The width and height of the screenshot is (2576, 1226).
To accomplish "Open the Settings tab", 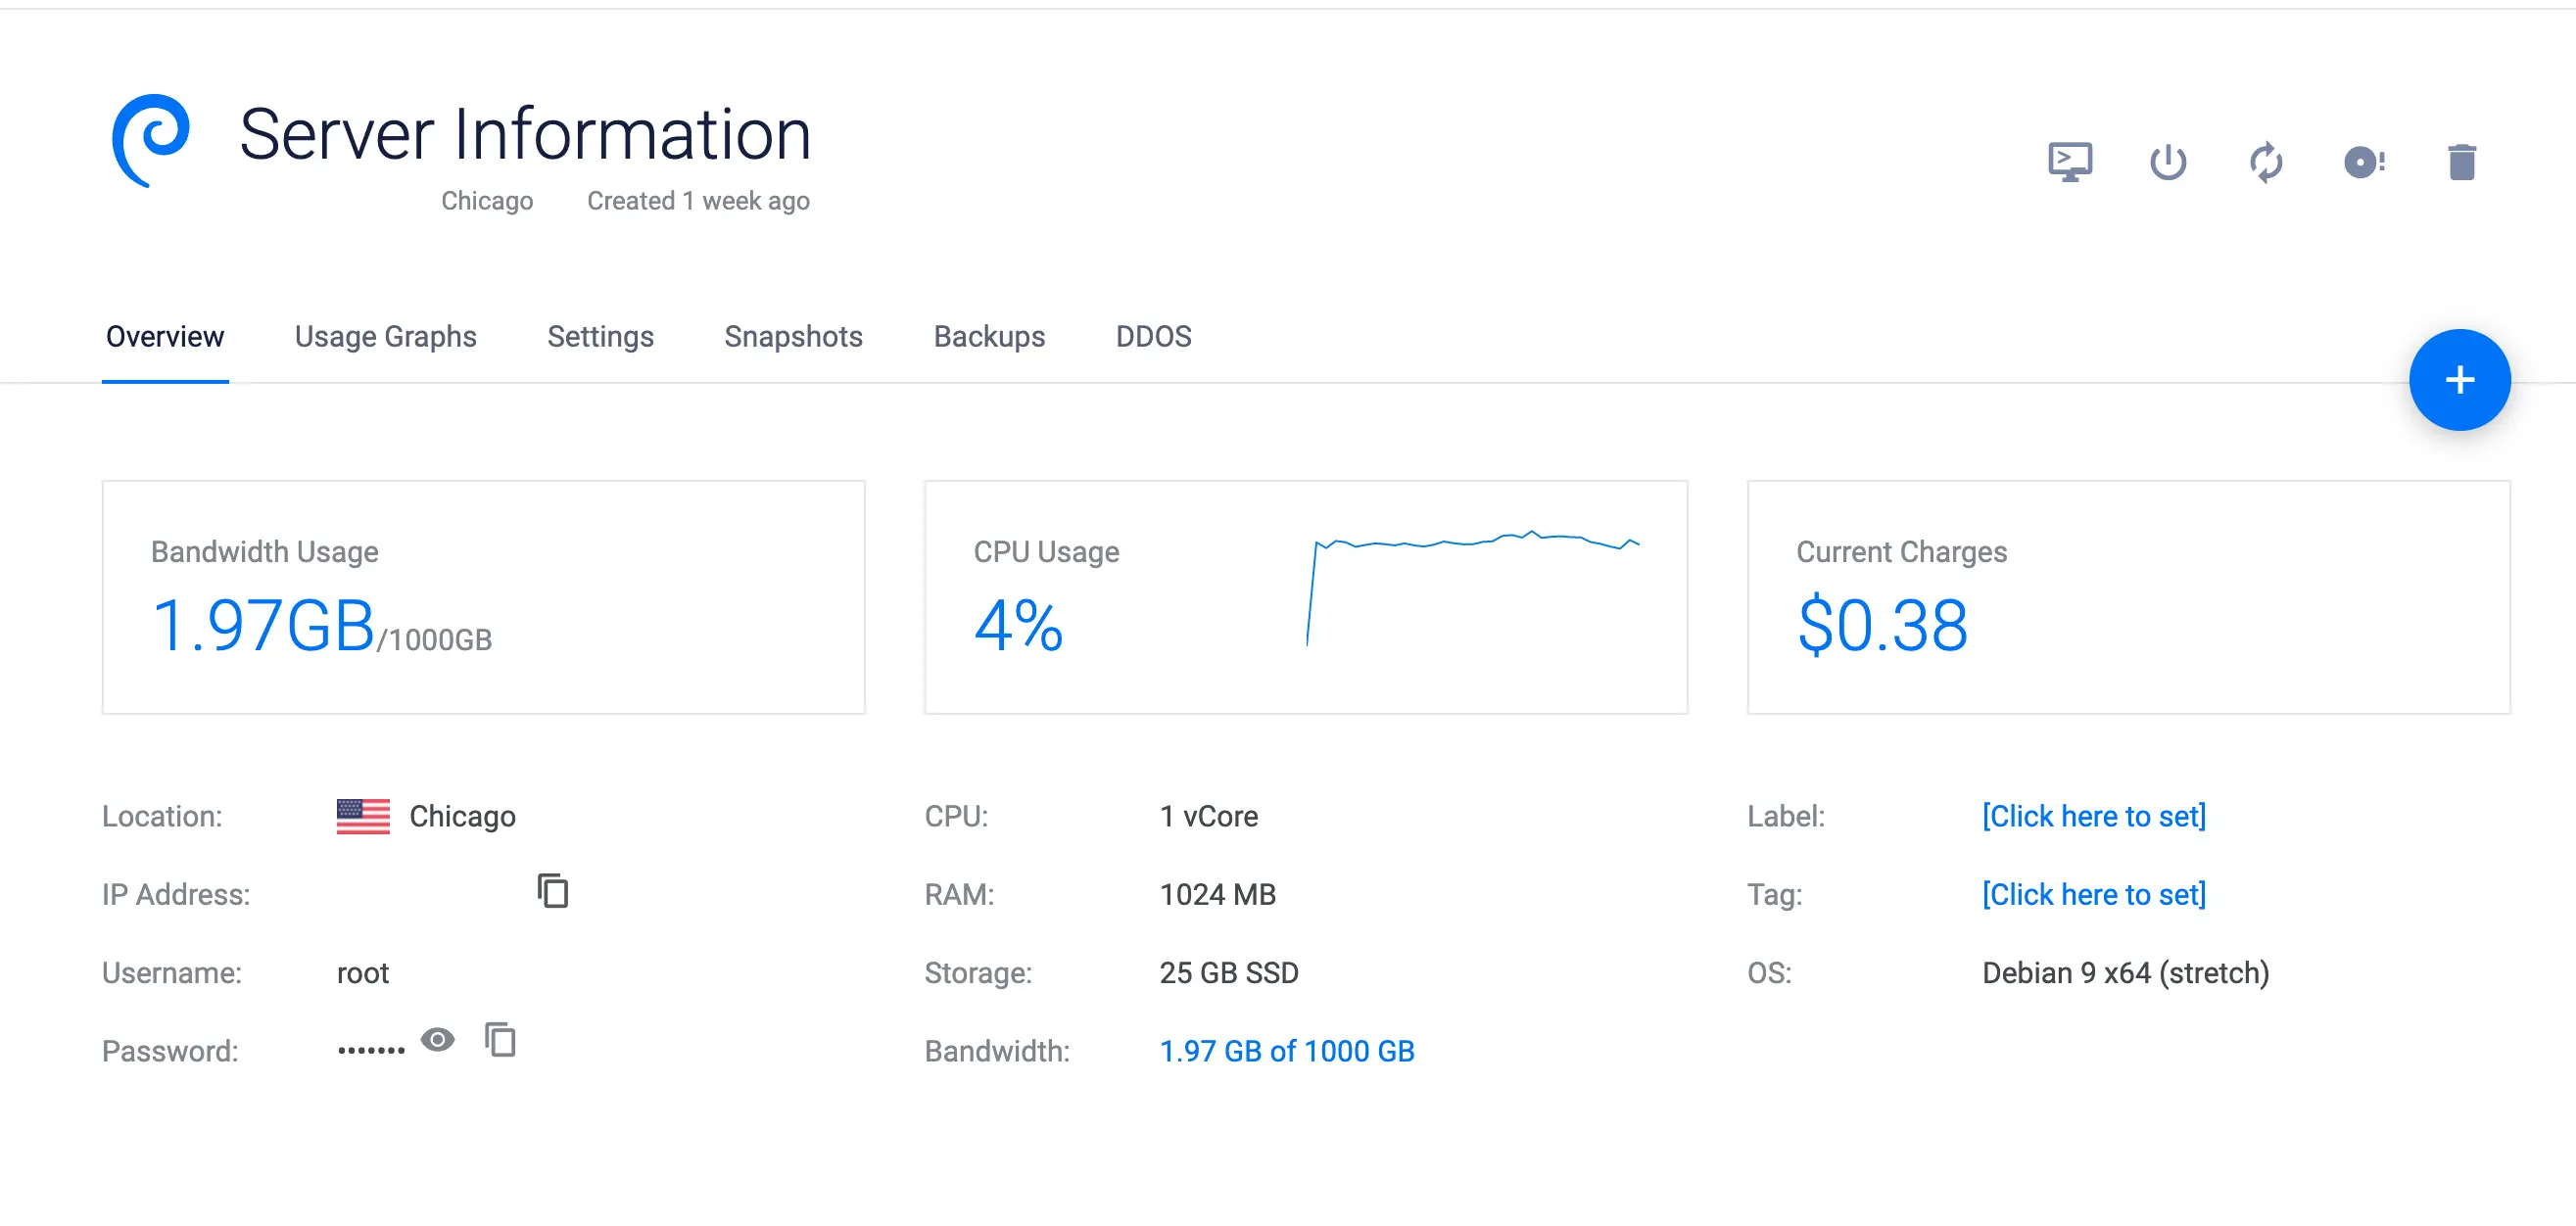I will [600, 337].
